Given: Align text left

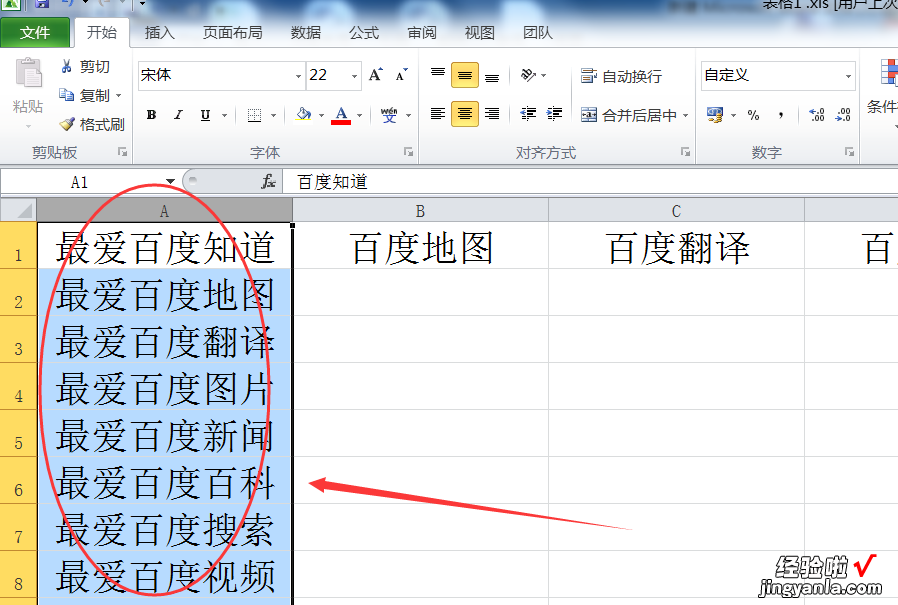Looking at the screenshot, I should click(438, 113).
